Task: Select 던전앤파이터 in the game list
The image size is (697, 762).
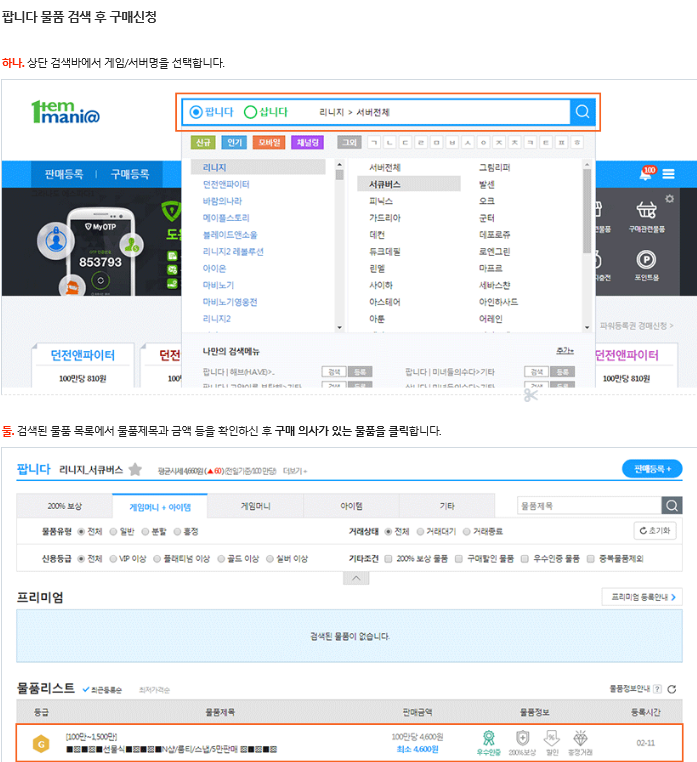Action: click(226, 184)
